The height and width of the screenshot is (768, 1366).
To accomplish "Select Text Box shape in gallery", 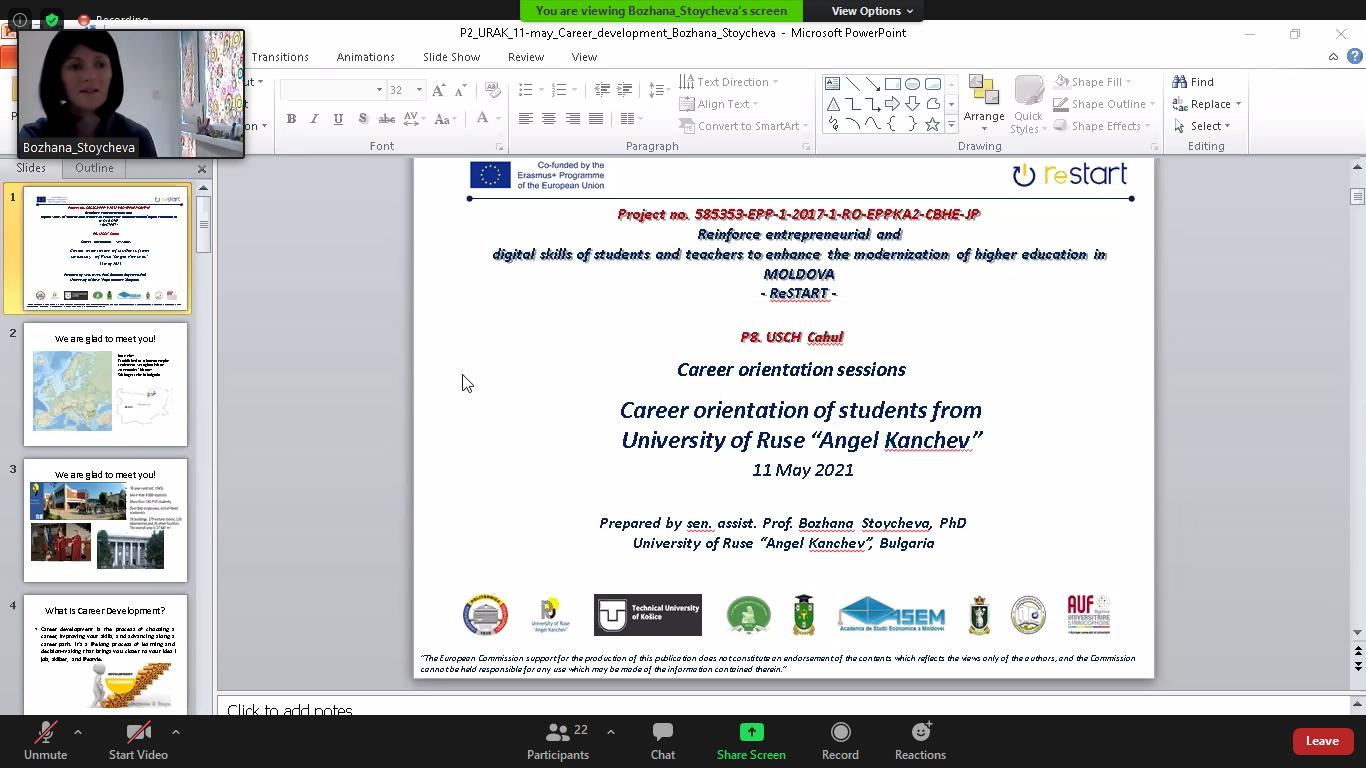I will click(832, 84).
